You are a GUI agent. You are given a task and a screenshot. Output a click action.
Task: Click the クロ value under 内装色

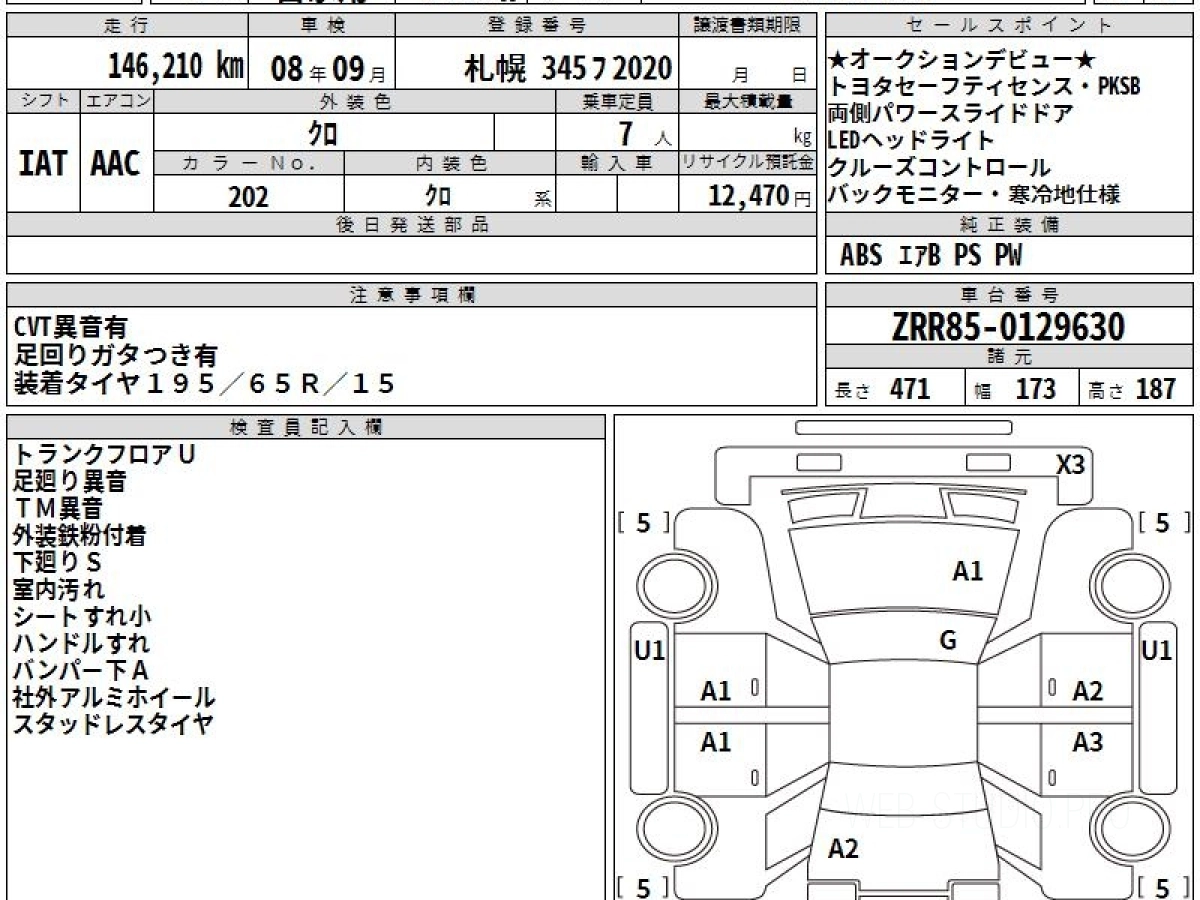pos(437,195)
